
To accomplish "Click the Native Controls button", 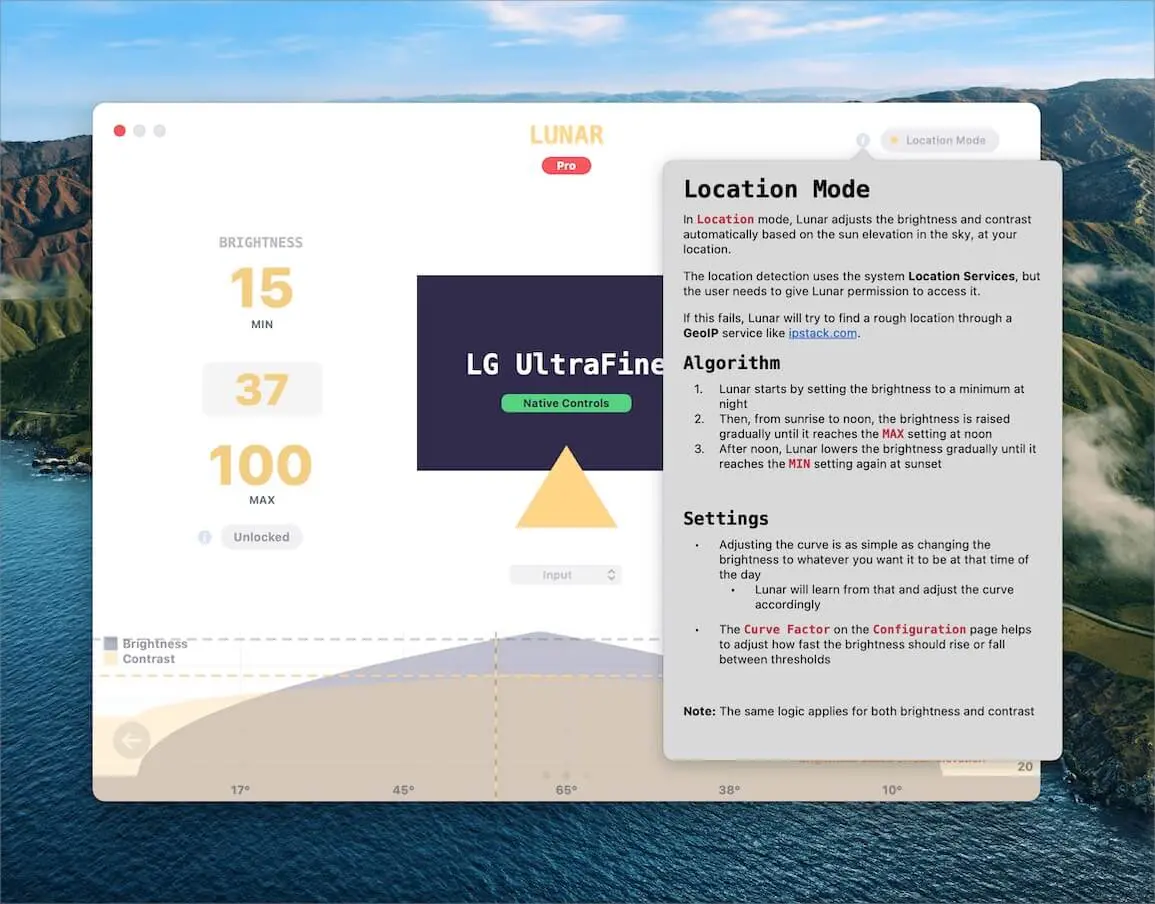I will point(566,403).
